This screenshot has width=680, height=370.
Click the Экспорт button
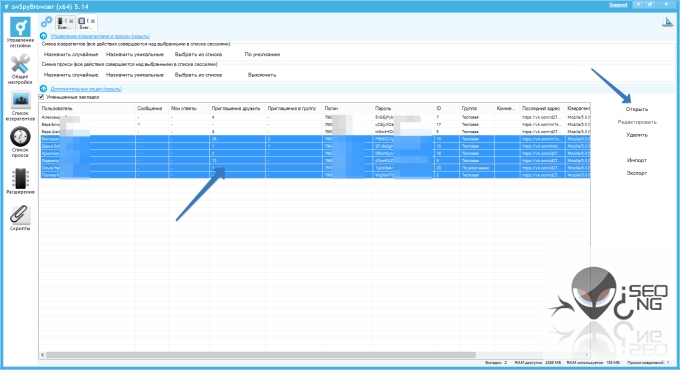[x=637, y=173]
